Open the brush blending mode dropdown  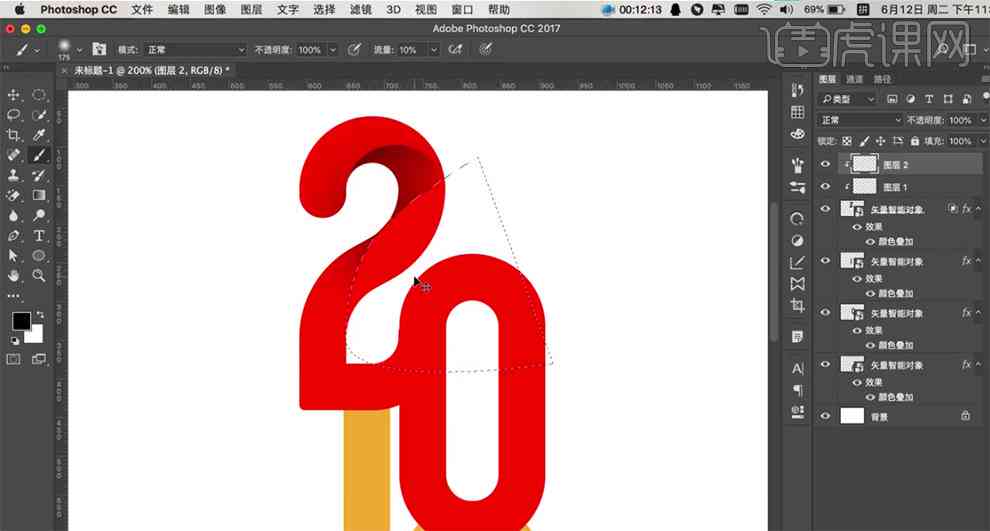[194, 49]
